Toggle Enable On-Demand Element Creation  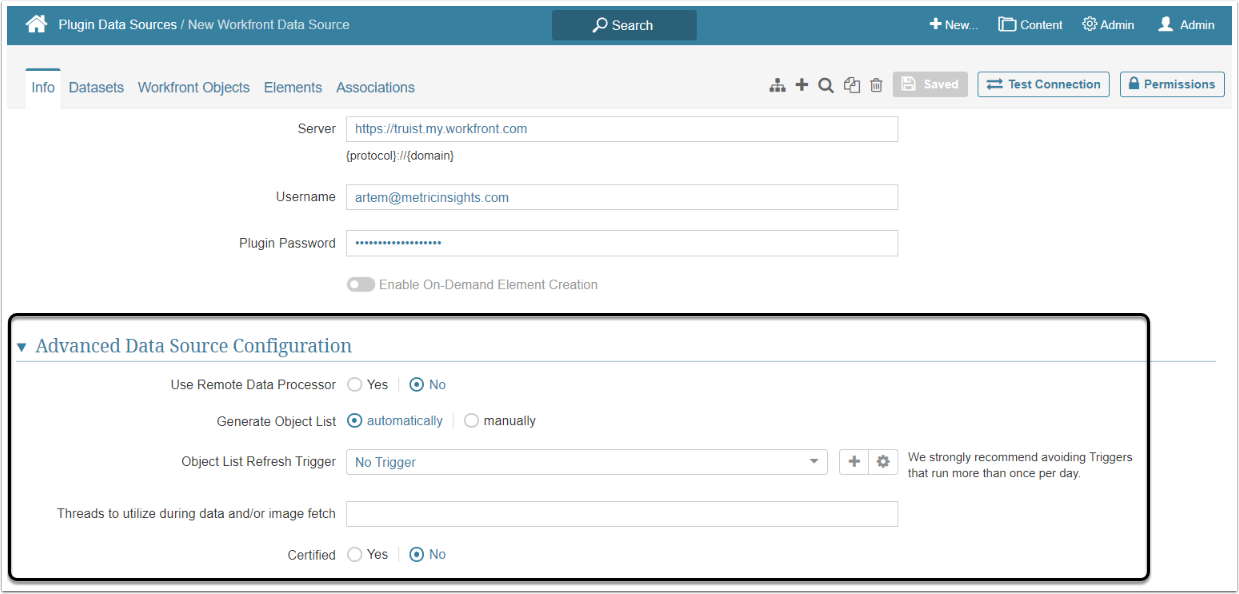pos(361,285)
